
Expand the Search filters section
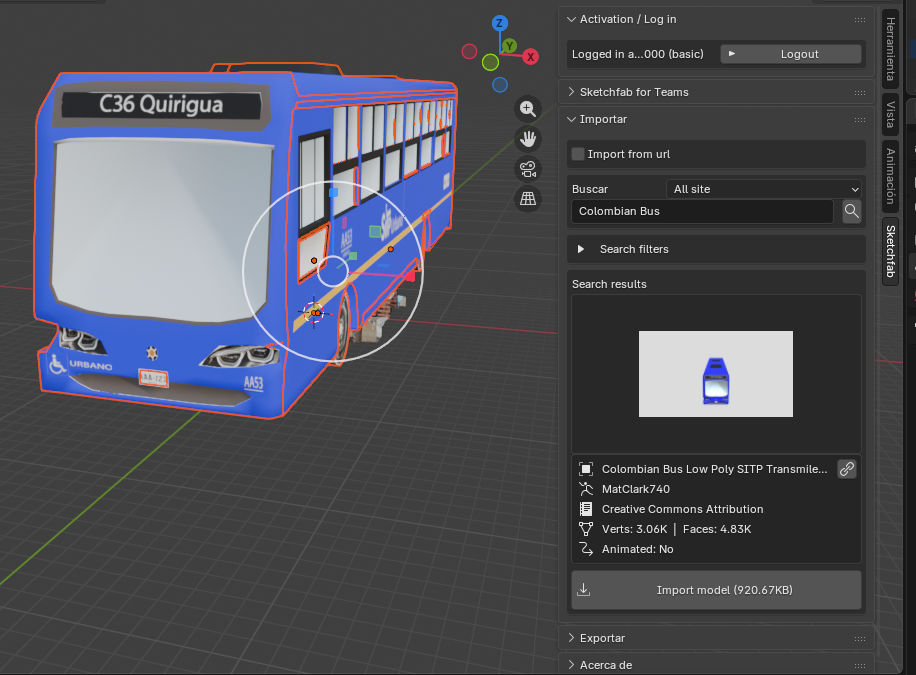tap(634, 249)
